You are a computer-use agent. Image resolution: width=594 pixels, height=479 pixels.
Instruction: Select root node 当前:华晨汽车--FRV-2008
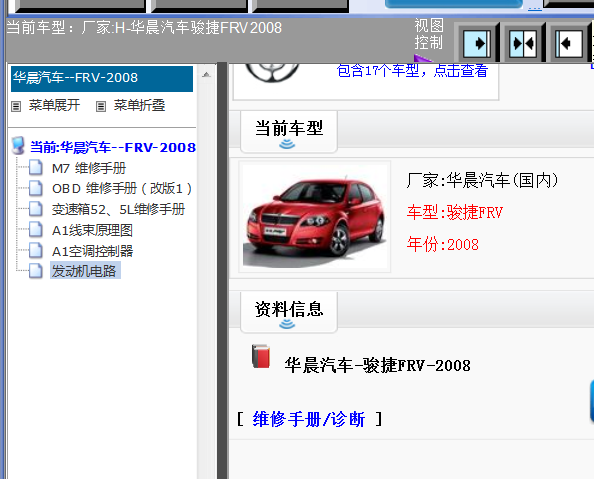click(113, 147)
